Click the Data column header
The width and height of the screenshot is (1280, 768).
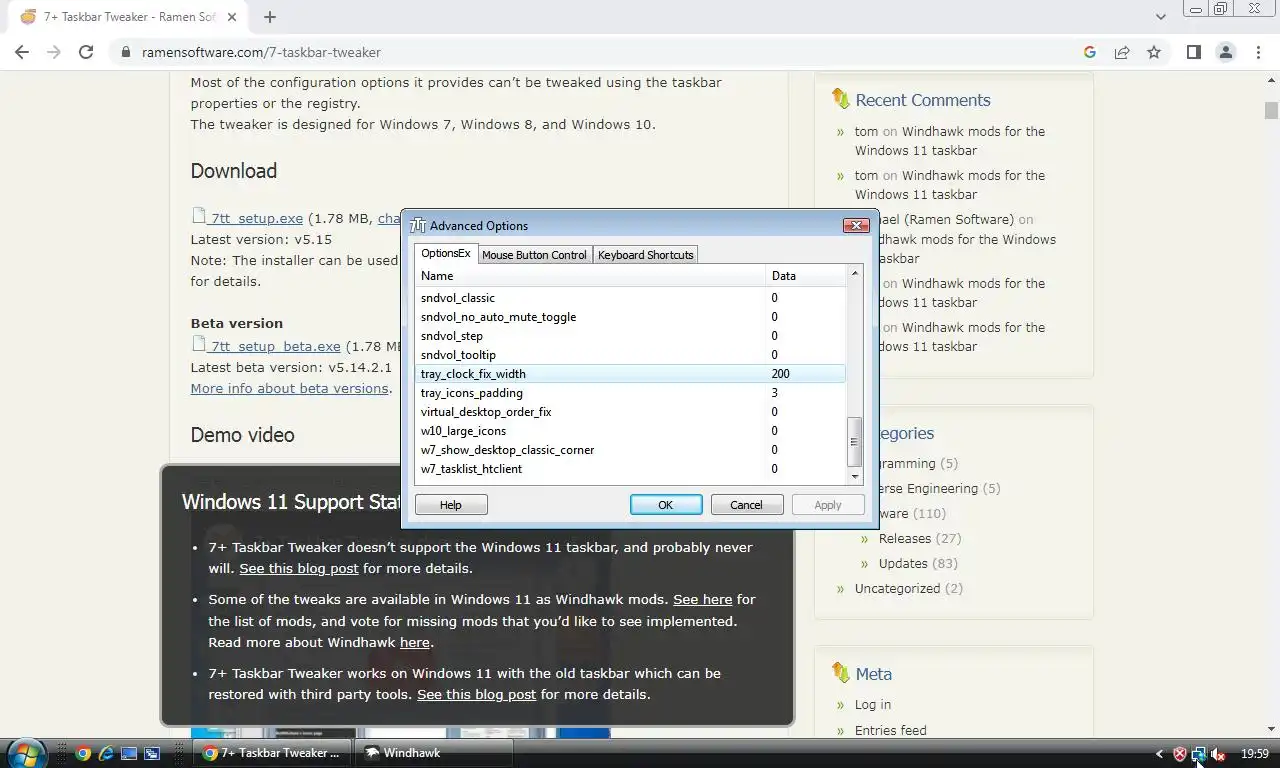coord(806,275)
